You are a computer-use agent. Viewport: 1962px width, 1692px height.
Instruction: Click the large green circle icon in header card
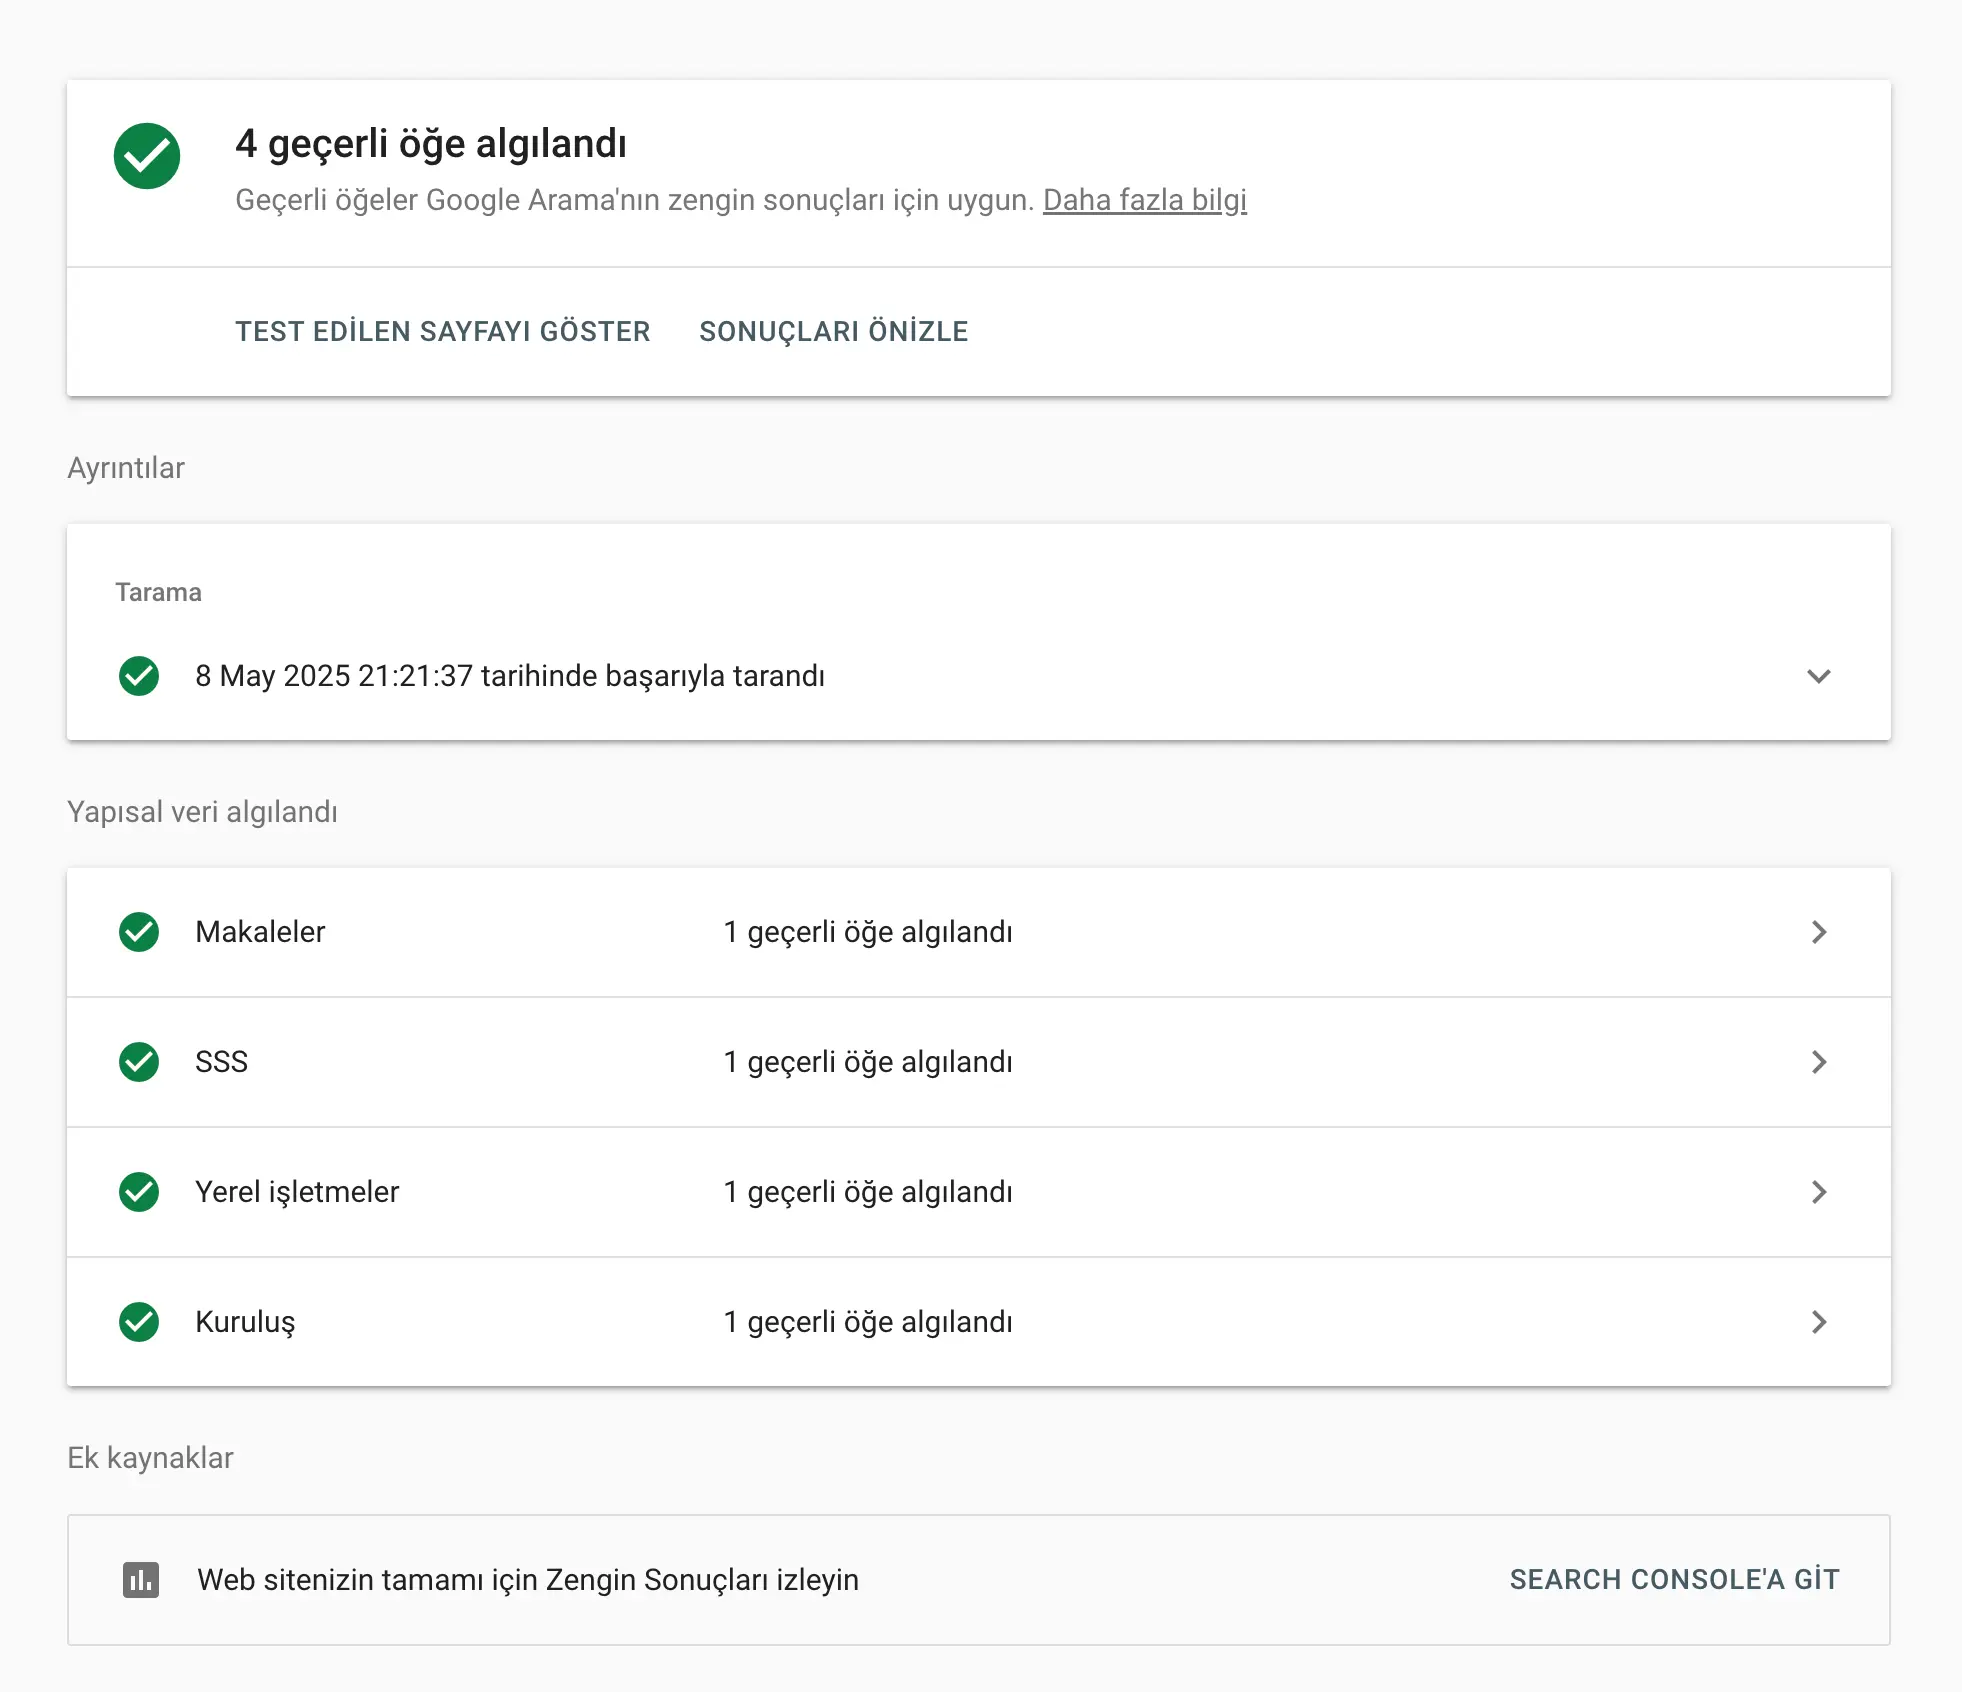(x=146, y=155)
